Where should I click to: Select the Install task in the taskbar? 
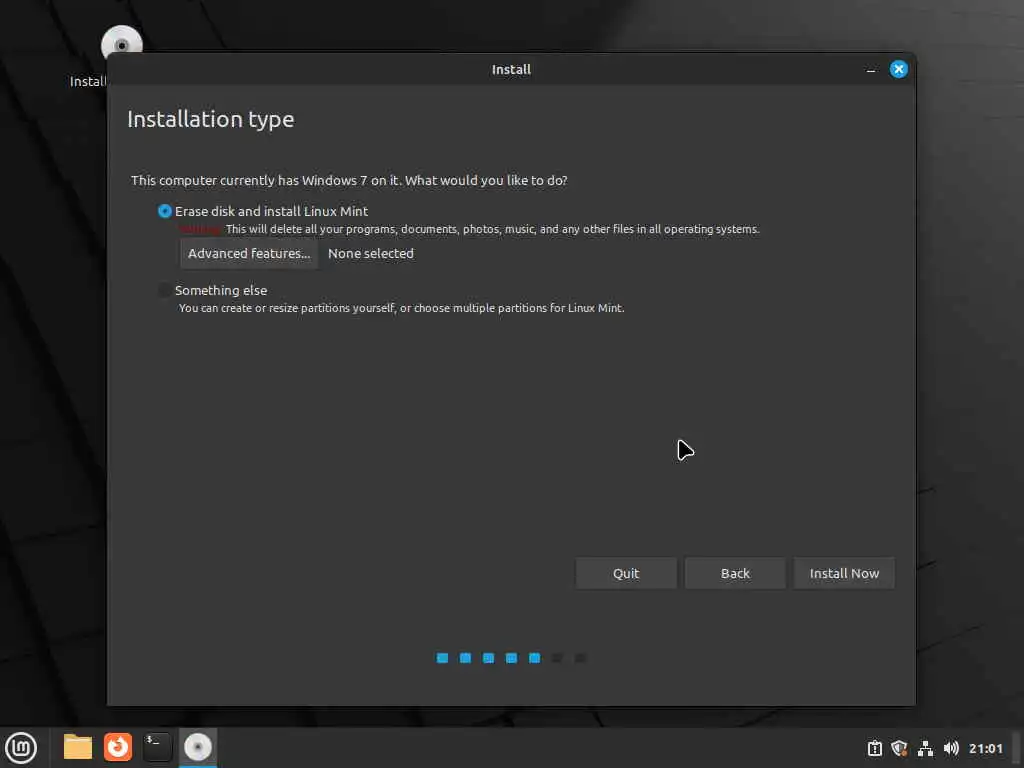[198, 747]
